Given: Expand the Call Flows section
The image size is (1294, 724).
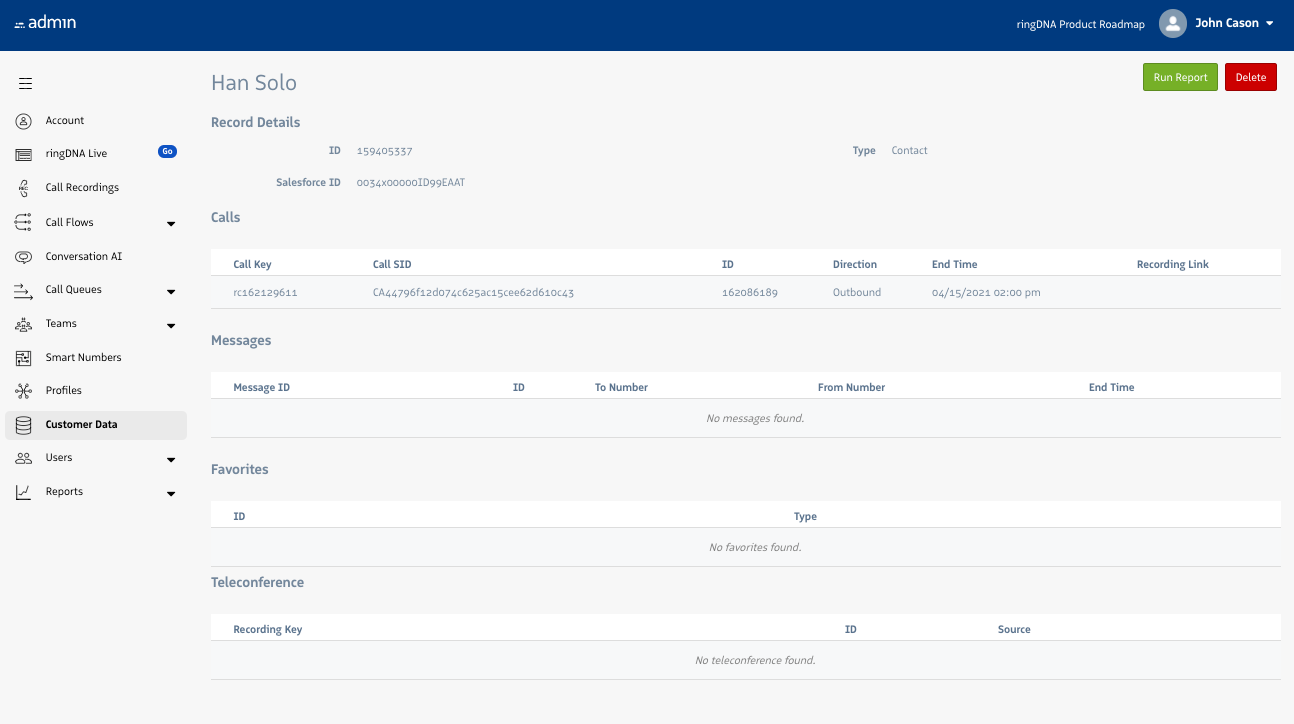Looking at the screenshot, I should coord(171,222).
